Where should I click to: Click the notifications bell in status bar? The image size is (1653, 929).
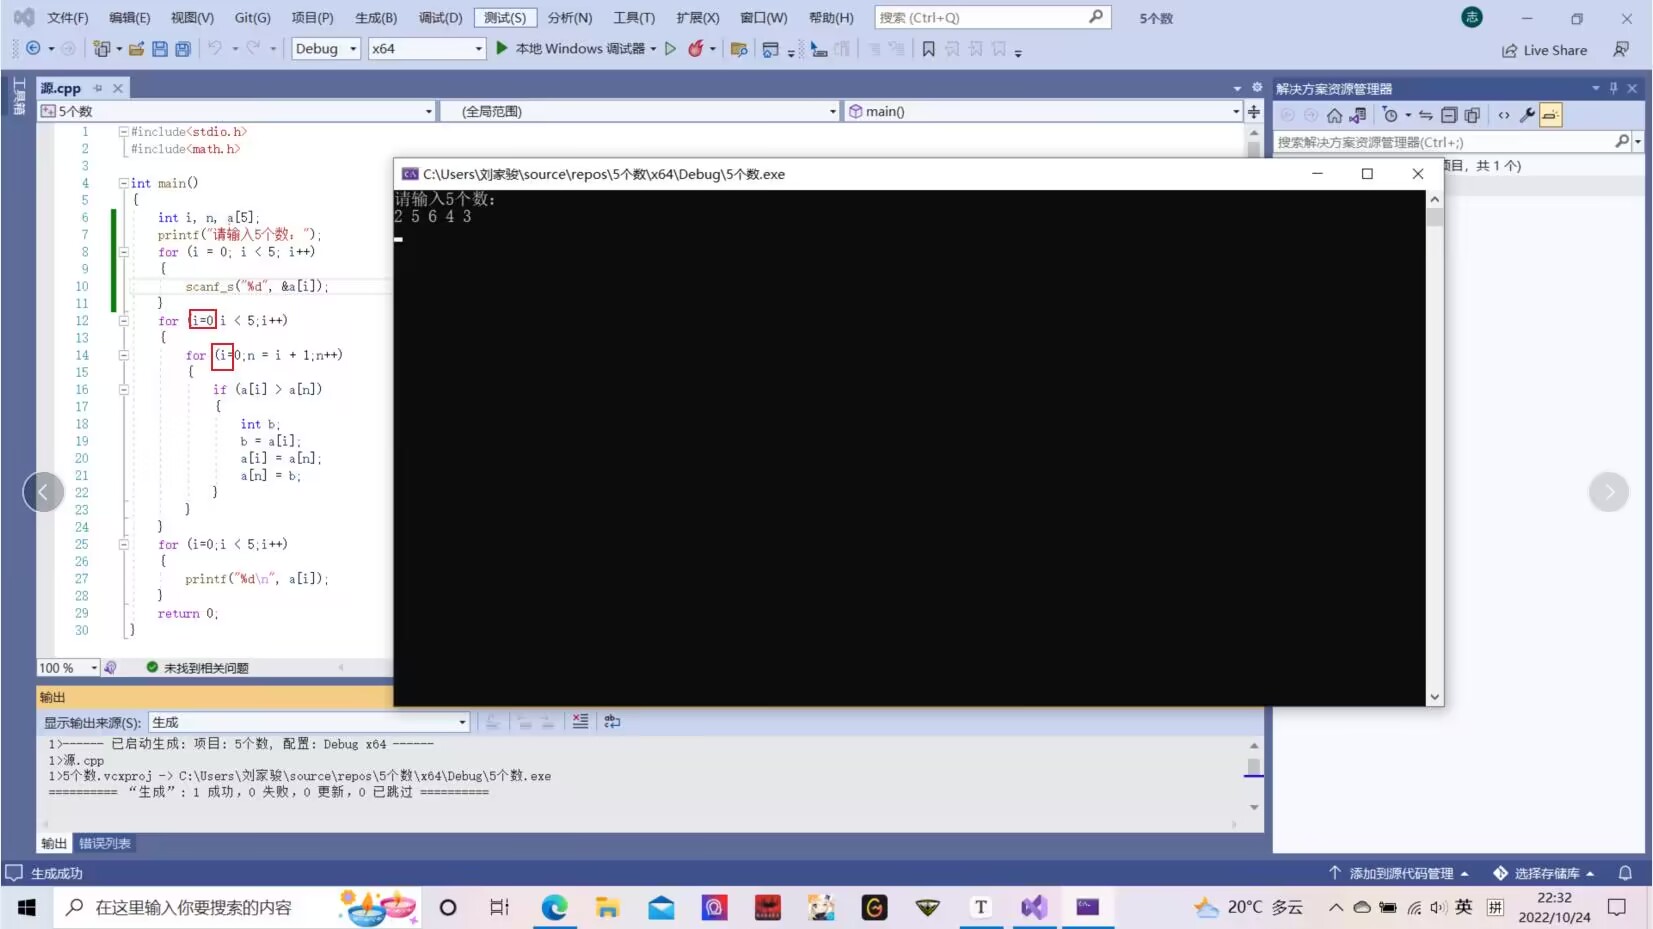click(x=1625, y=873)
